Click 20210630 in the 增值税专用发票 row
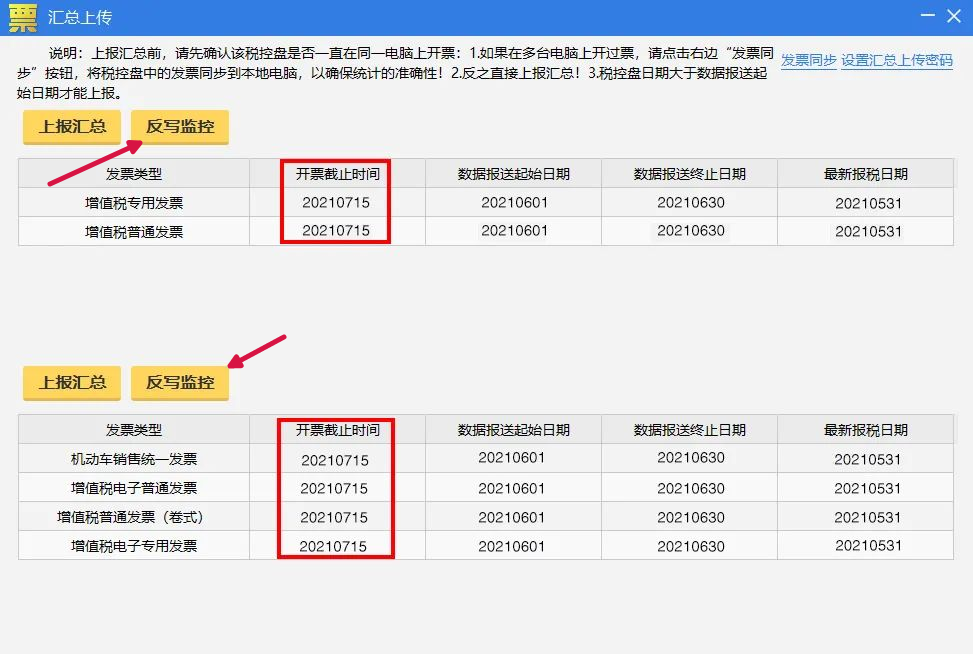The height and width of the screenshot is (654, 973). (x=691, y=202)
